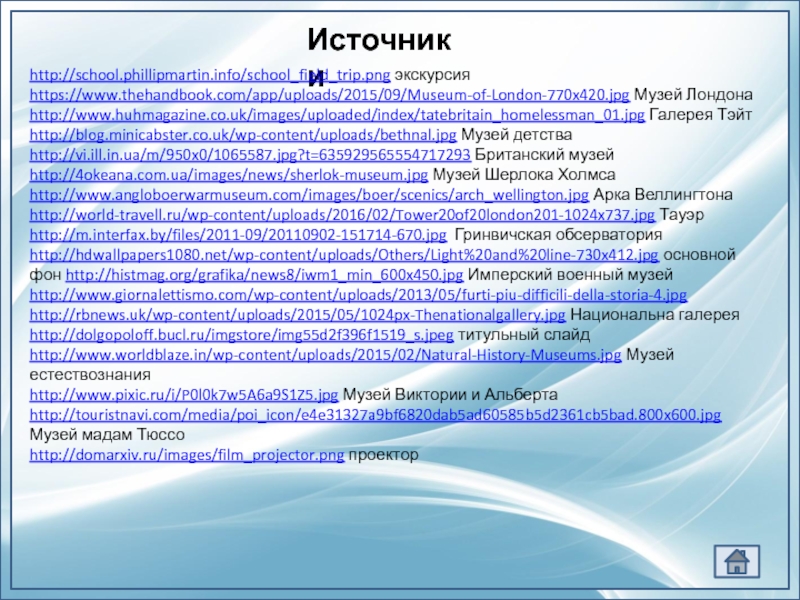800x600 pixels.
Task: Open the worldblaze.in Natural-History-Museums link
Action: click(x=326, y=355)
